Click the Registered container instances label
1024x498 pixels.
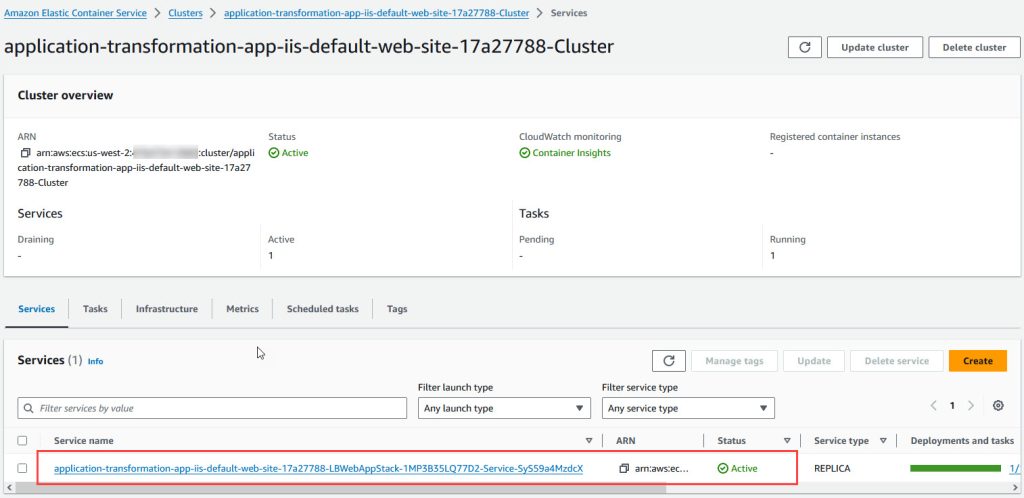click(835, 137)
